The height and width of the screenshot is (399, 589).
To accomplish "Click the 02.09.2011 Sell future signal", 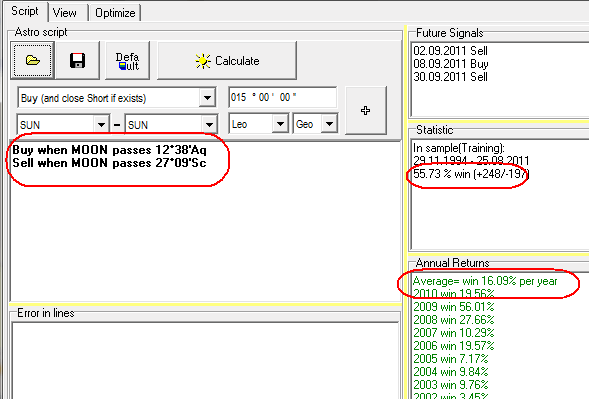I will click(x=450, y=51).
